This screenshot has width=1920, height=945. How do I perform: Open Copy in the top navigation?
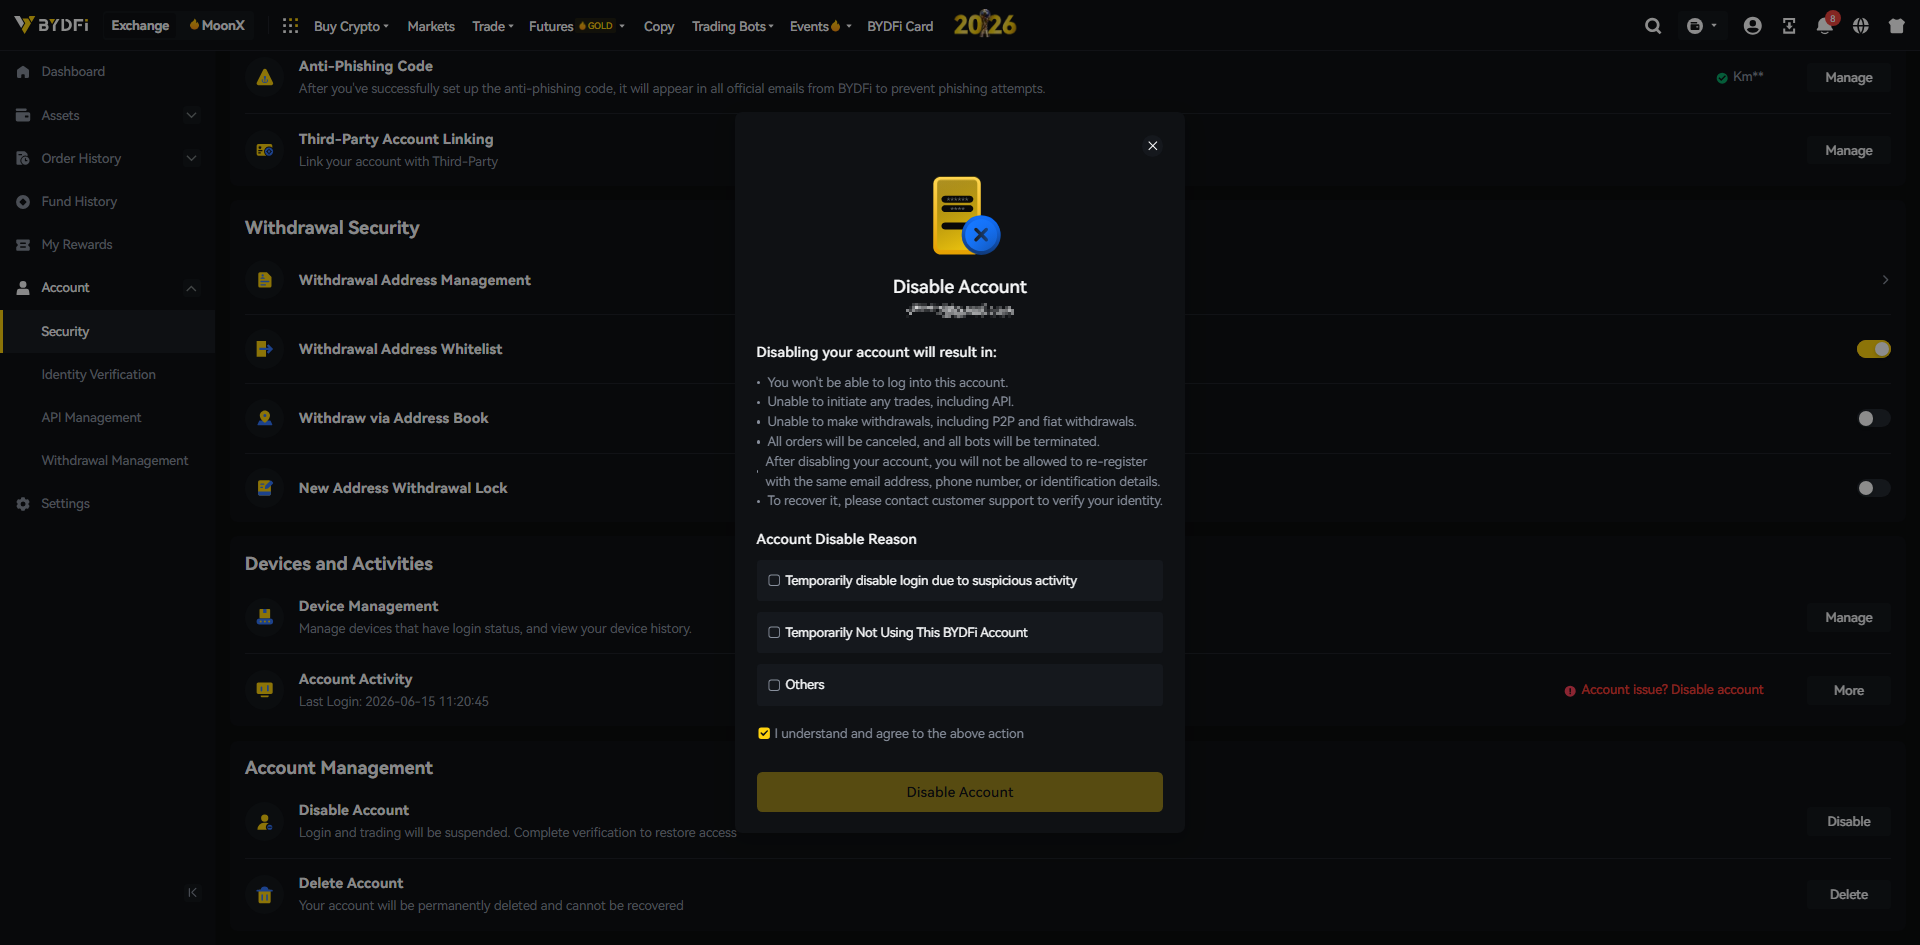coord(659,26)
